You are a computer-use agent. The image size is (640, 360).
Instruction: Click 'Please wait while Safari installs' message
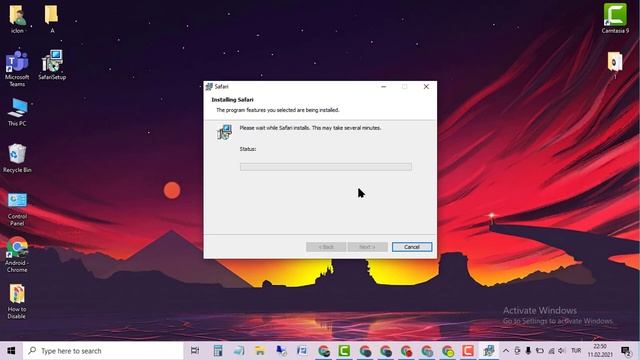tap(310, 128)
